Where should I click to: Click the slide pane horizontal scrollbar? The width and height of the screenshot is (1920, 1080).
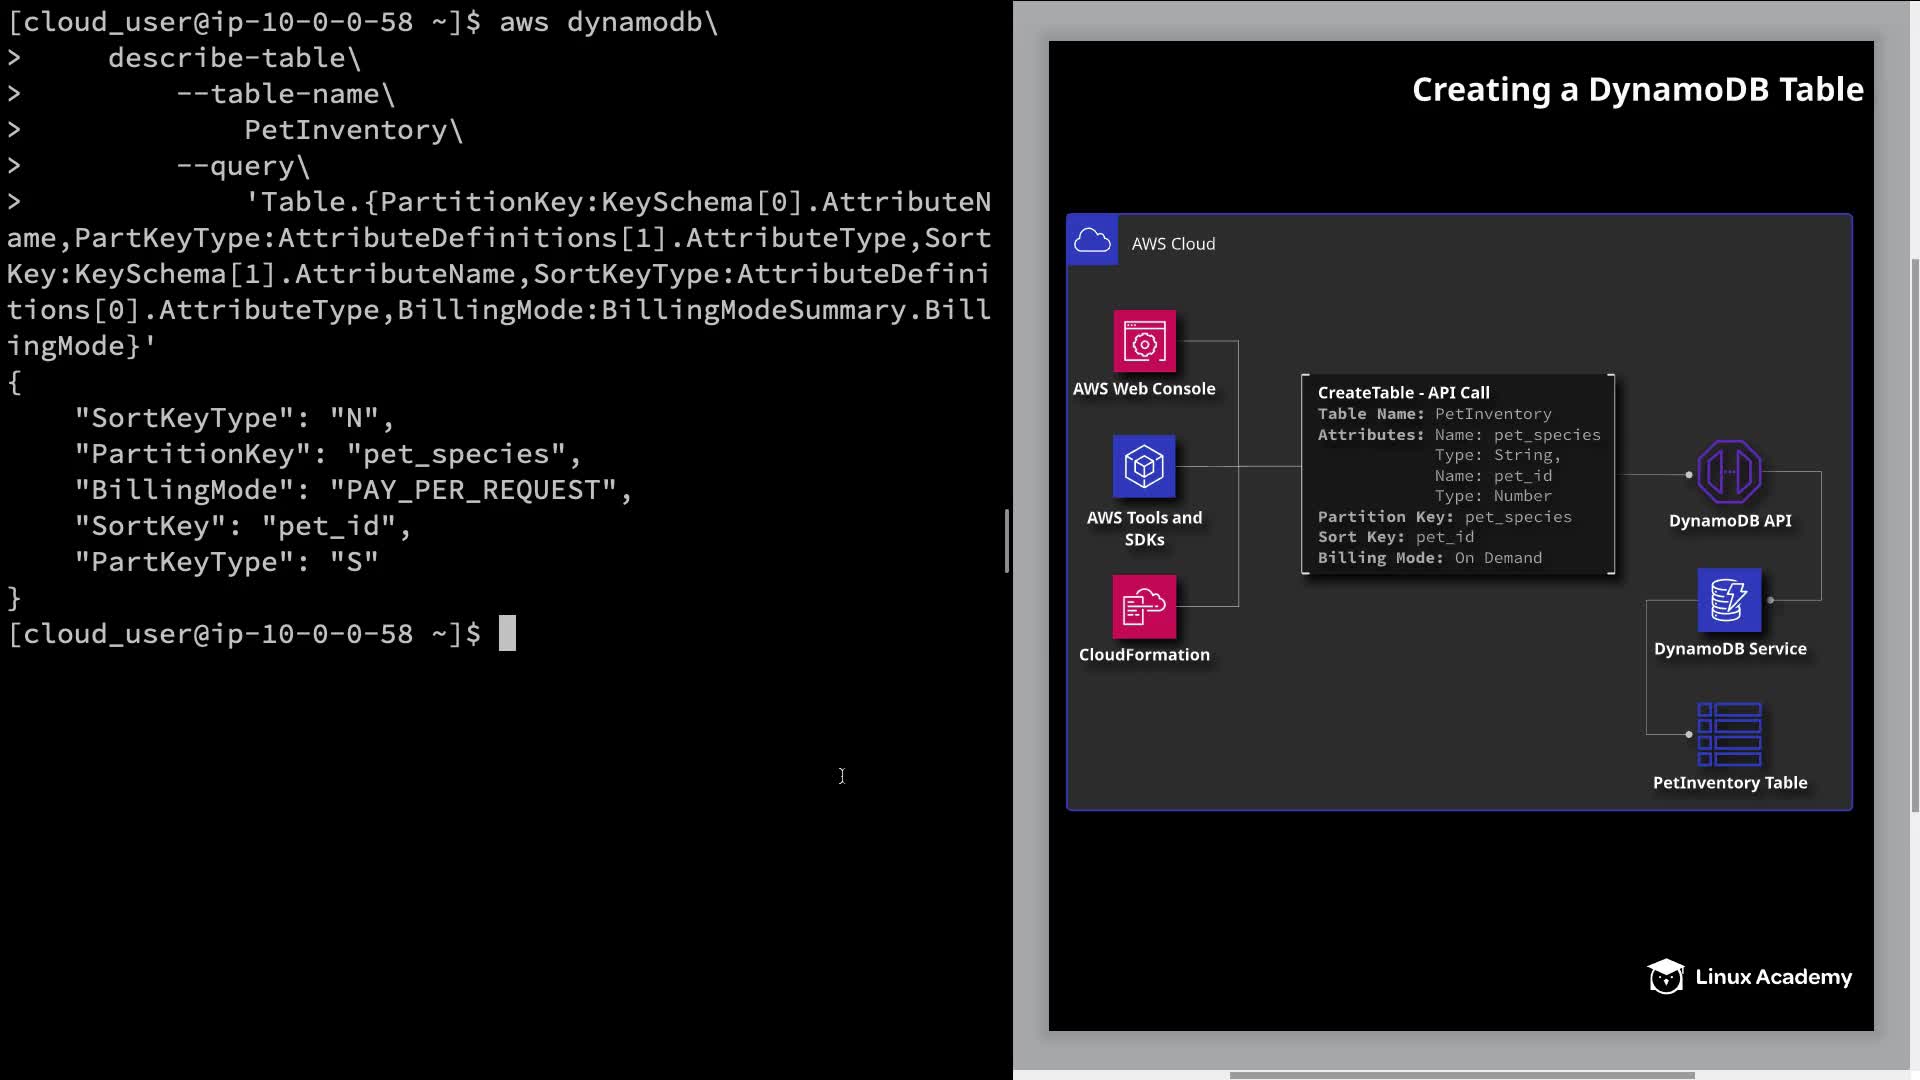click(x=1460, y=1075)
